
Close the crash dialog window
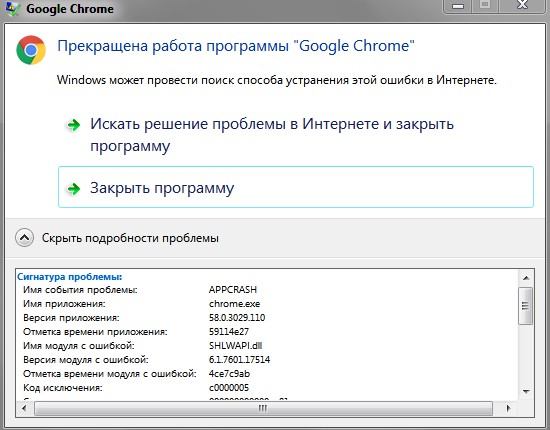(x=523, y=5)
